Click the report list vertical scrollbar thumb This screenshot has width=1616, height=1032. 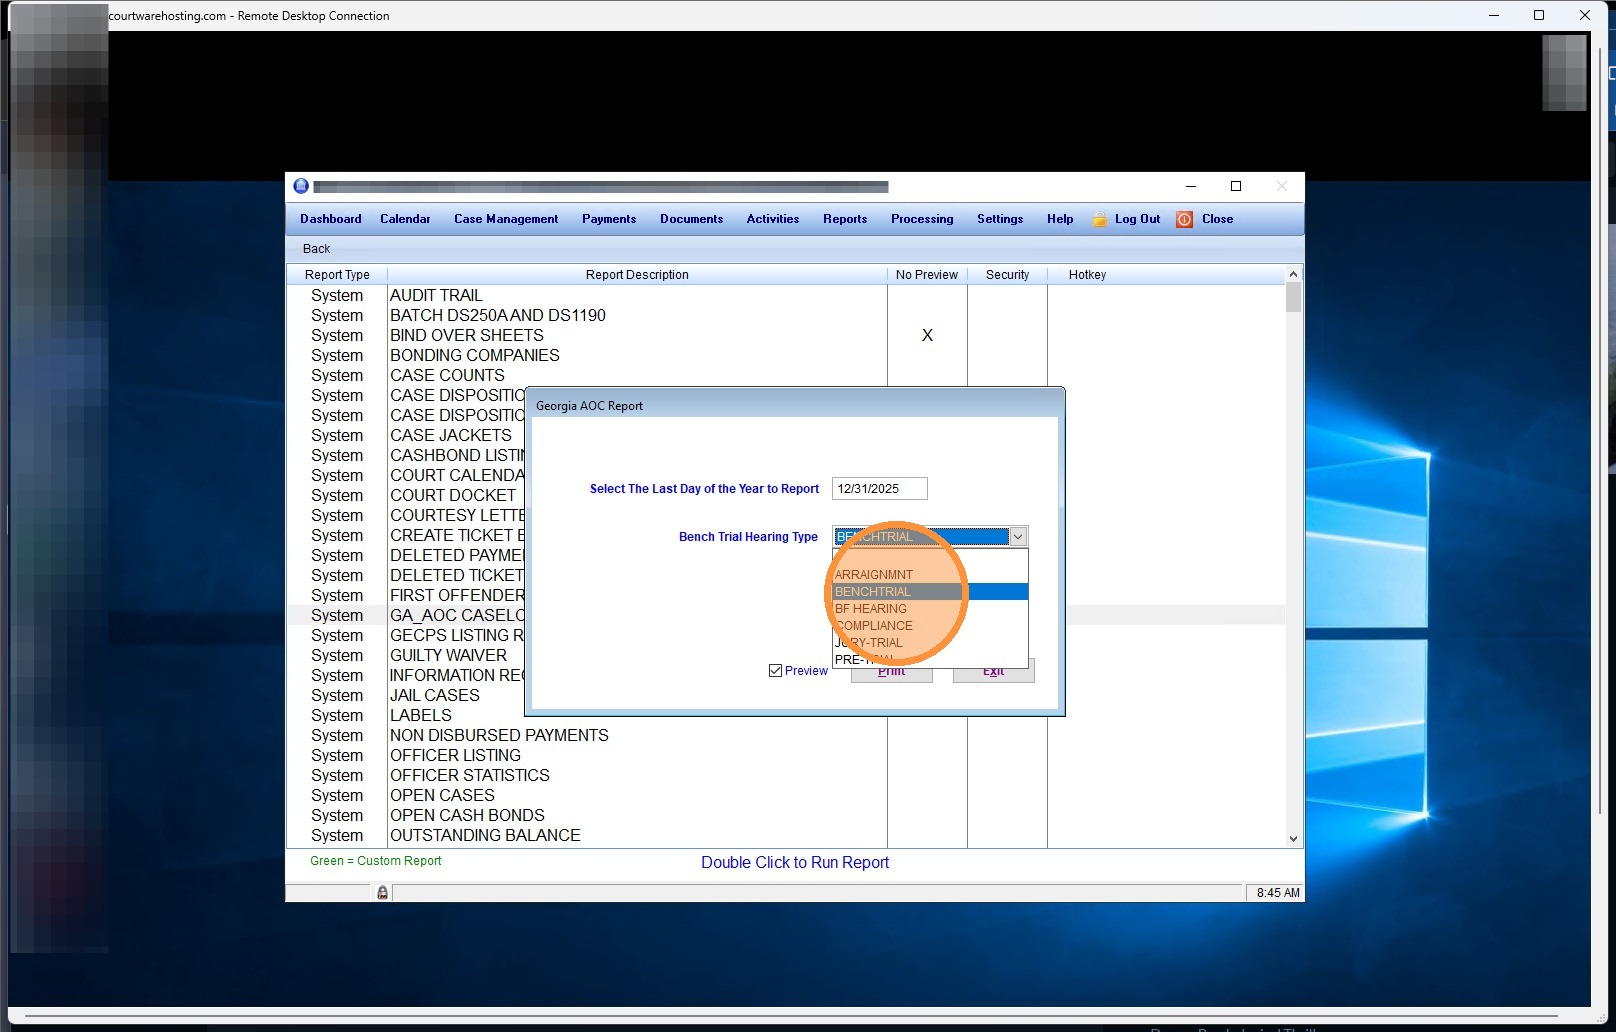pyautogui.click(x=1293, y=297)
